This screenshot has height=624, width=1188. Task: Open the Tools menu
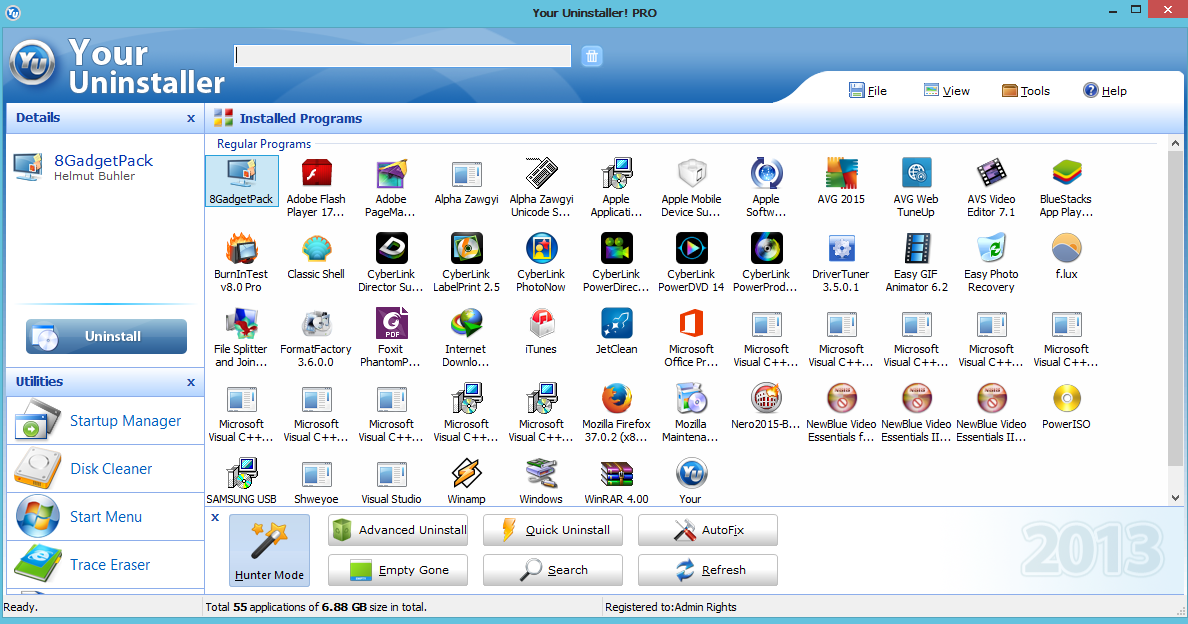(1026, 91)
